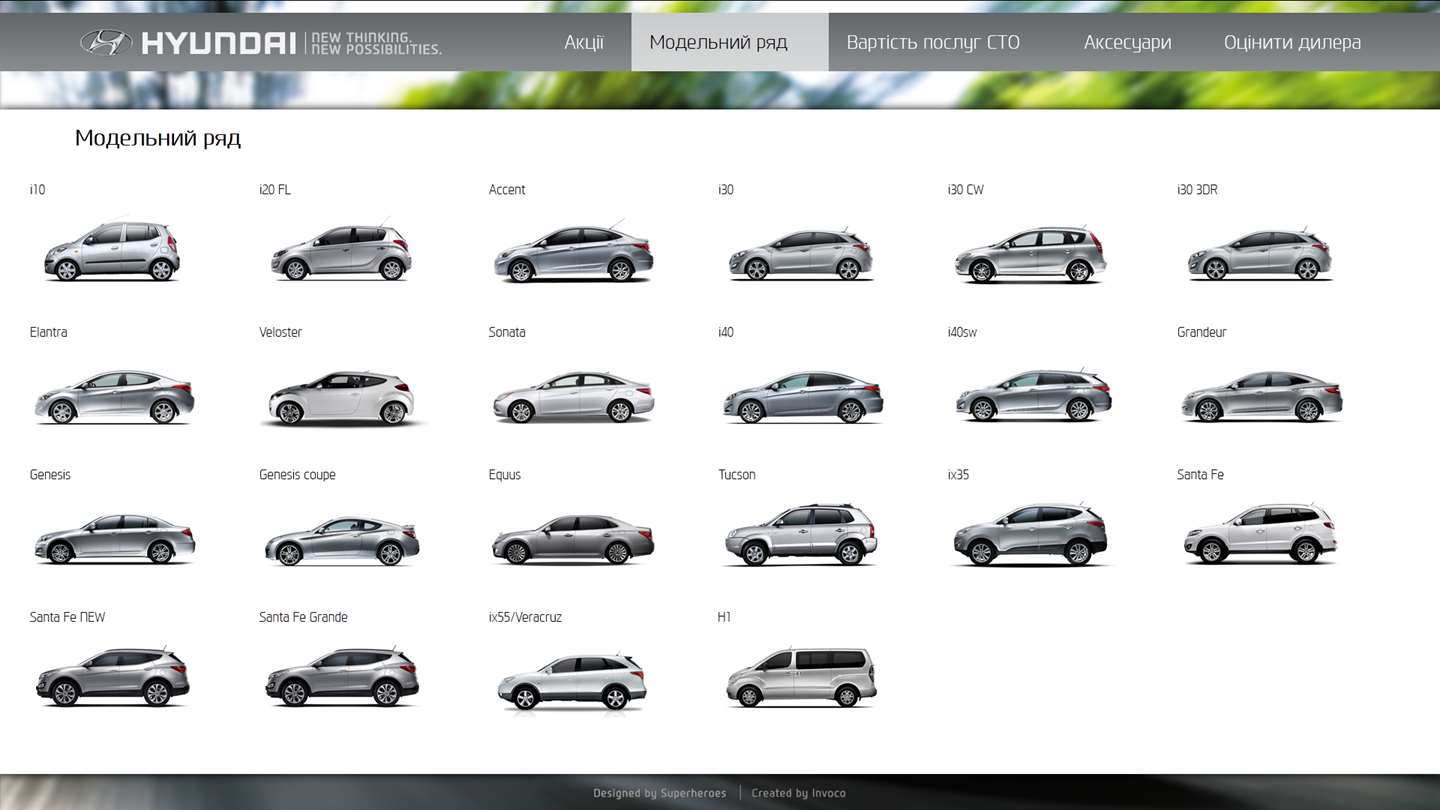Open the Genesis sedan thumbnail

coord(115,538)
